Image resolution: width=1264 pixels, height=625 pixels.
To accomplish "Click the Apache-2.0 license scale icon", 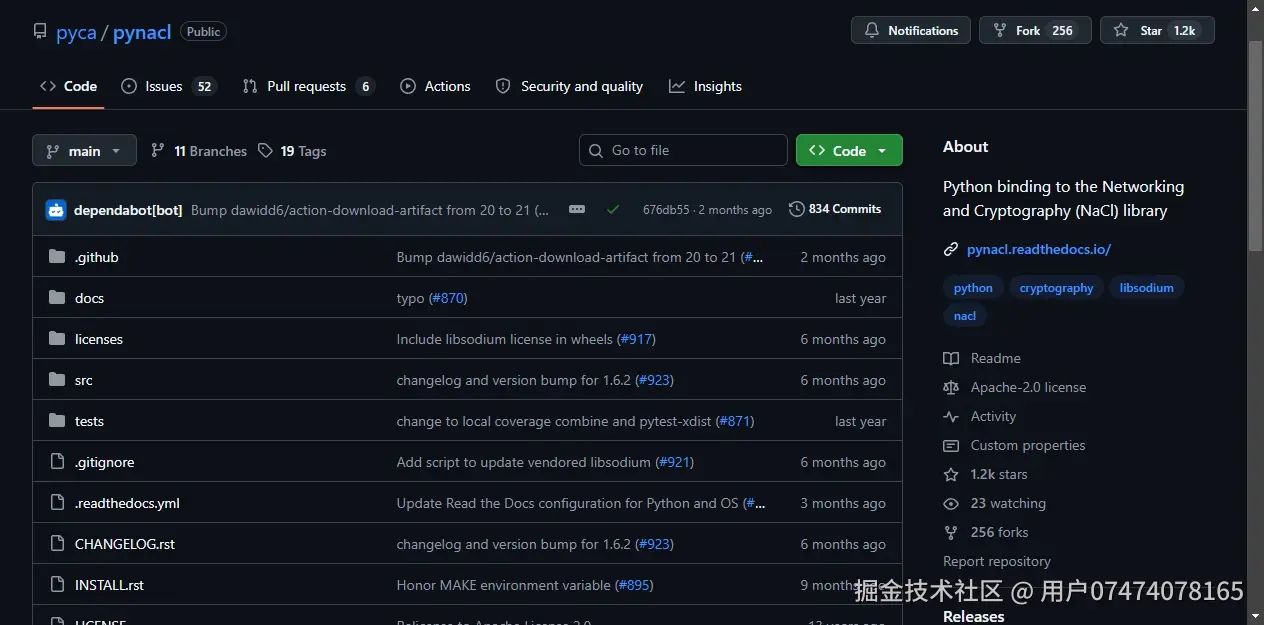I will 951,387.
